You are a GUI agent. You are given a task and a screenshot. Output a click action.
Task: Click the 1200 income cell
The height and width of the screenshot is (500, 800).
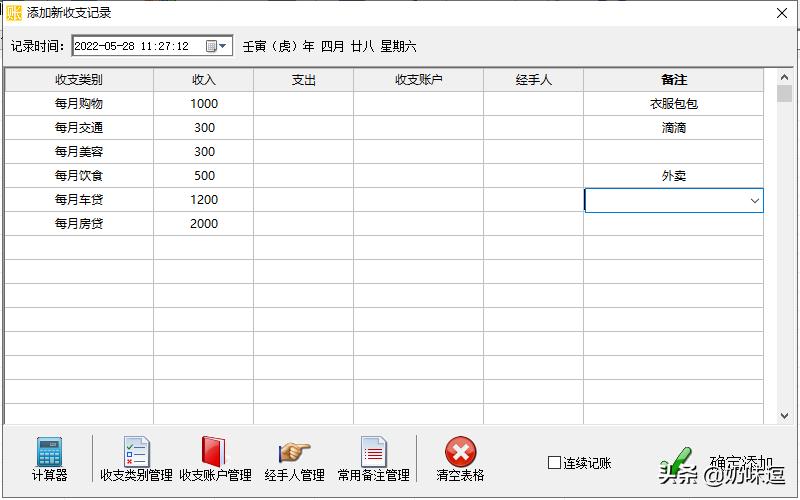coord(204,199)
